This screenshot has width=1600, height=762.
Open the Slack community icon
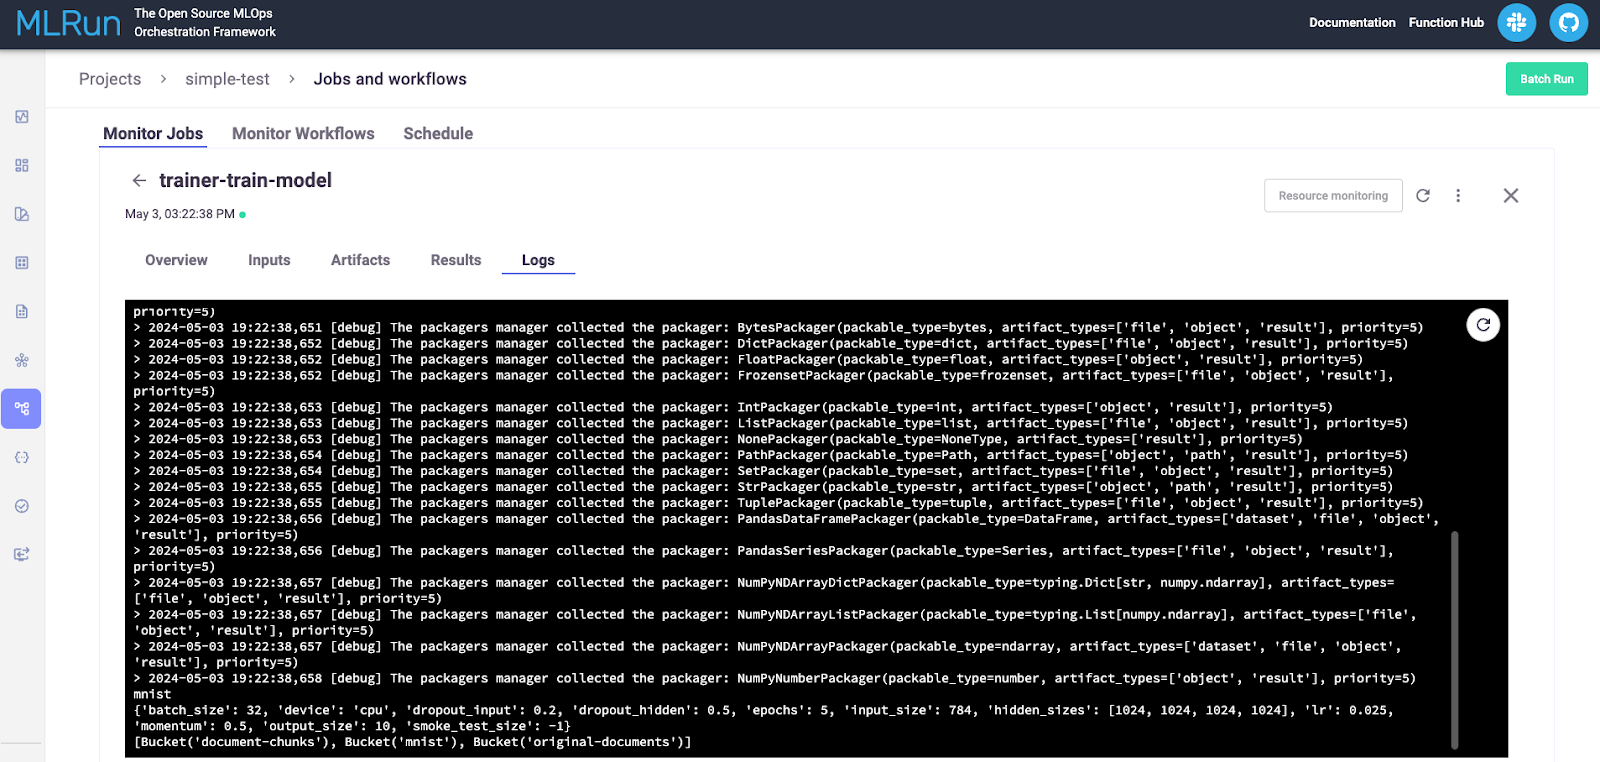(x=1516, y=23)
